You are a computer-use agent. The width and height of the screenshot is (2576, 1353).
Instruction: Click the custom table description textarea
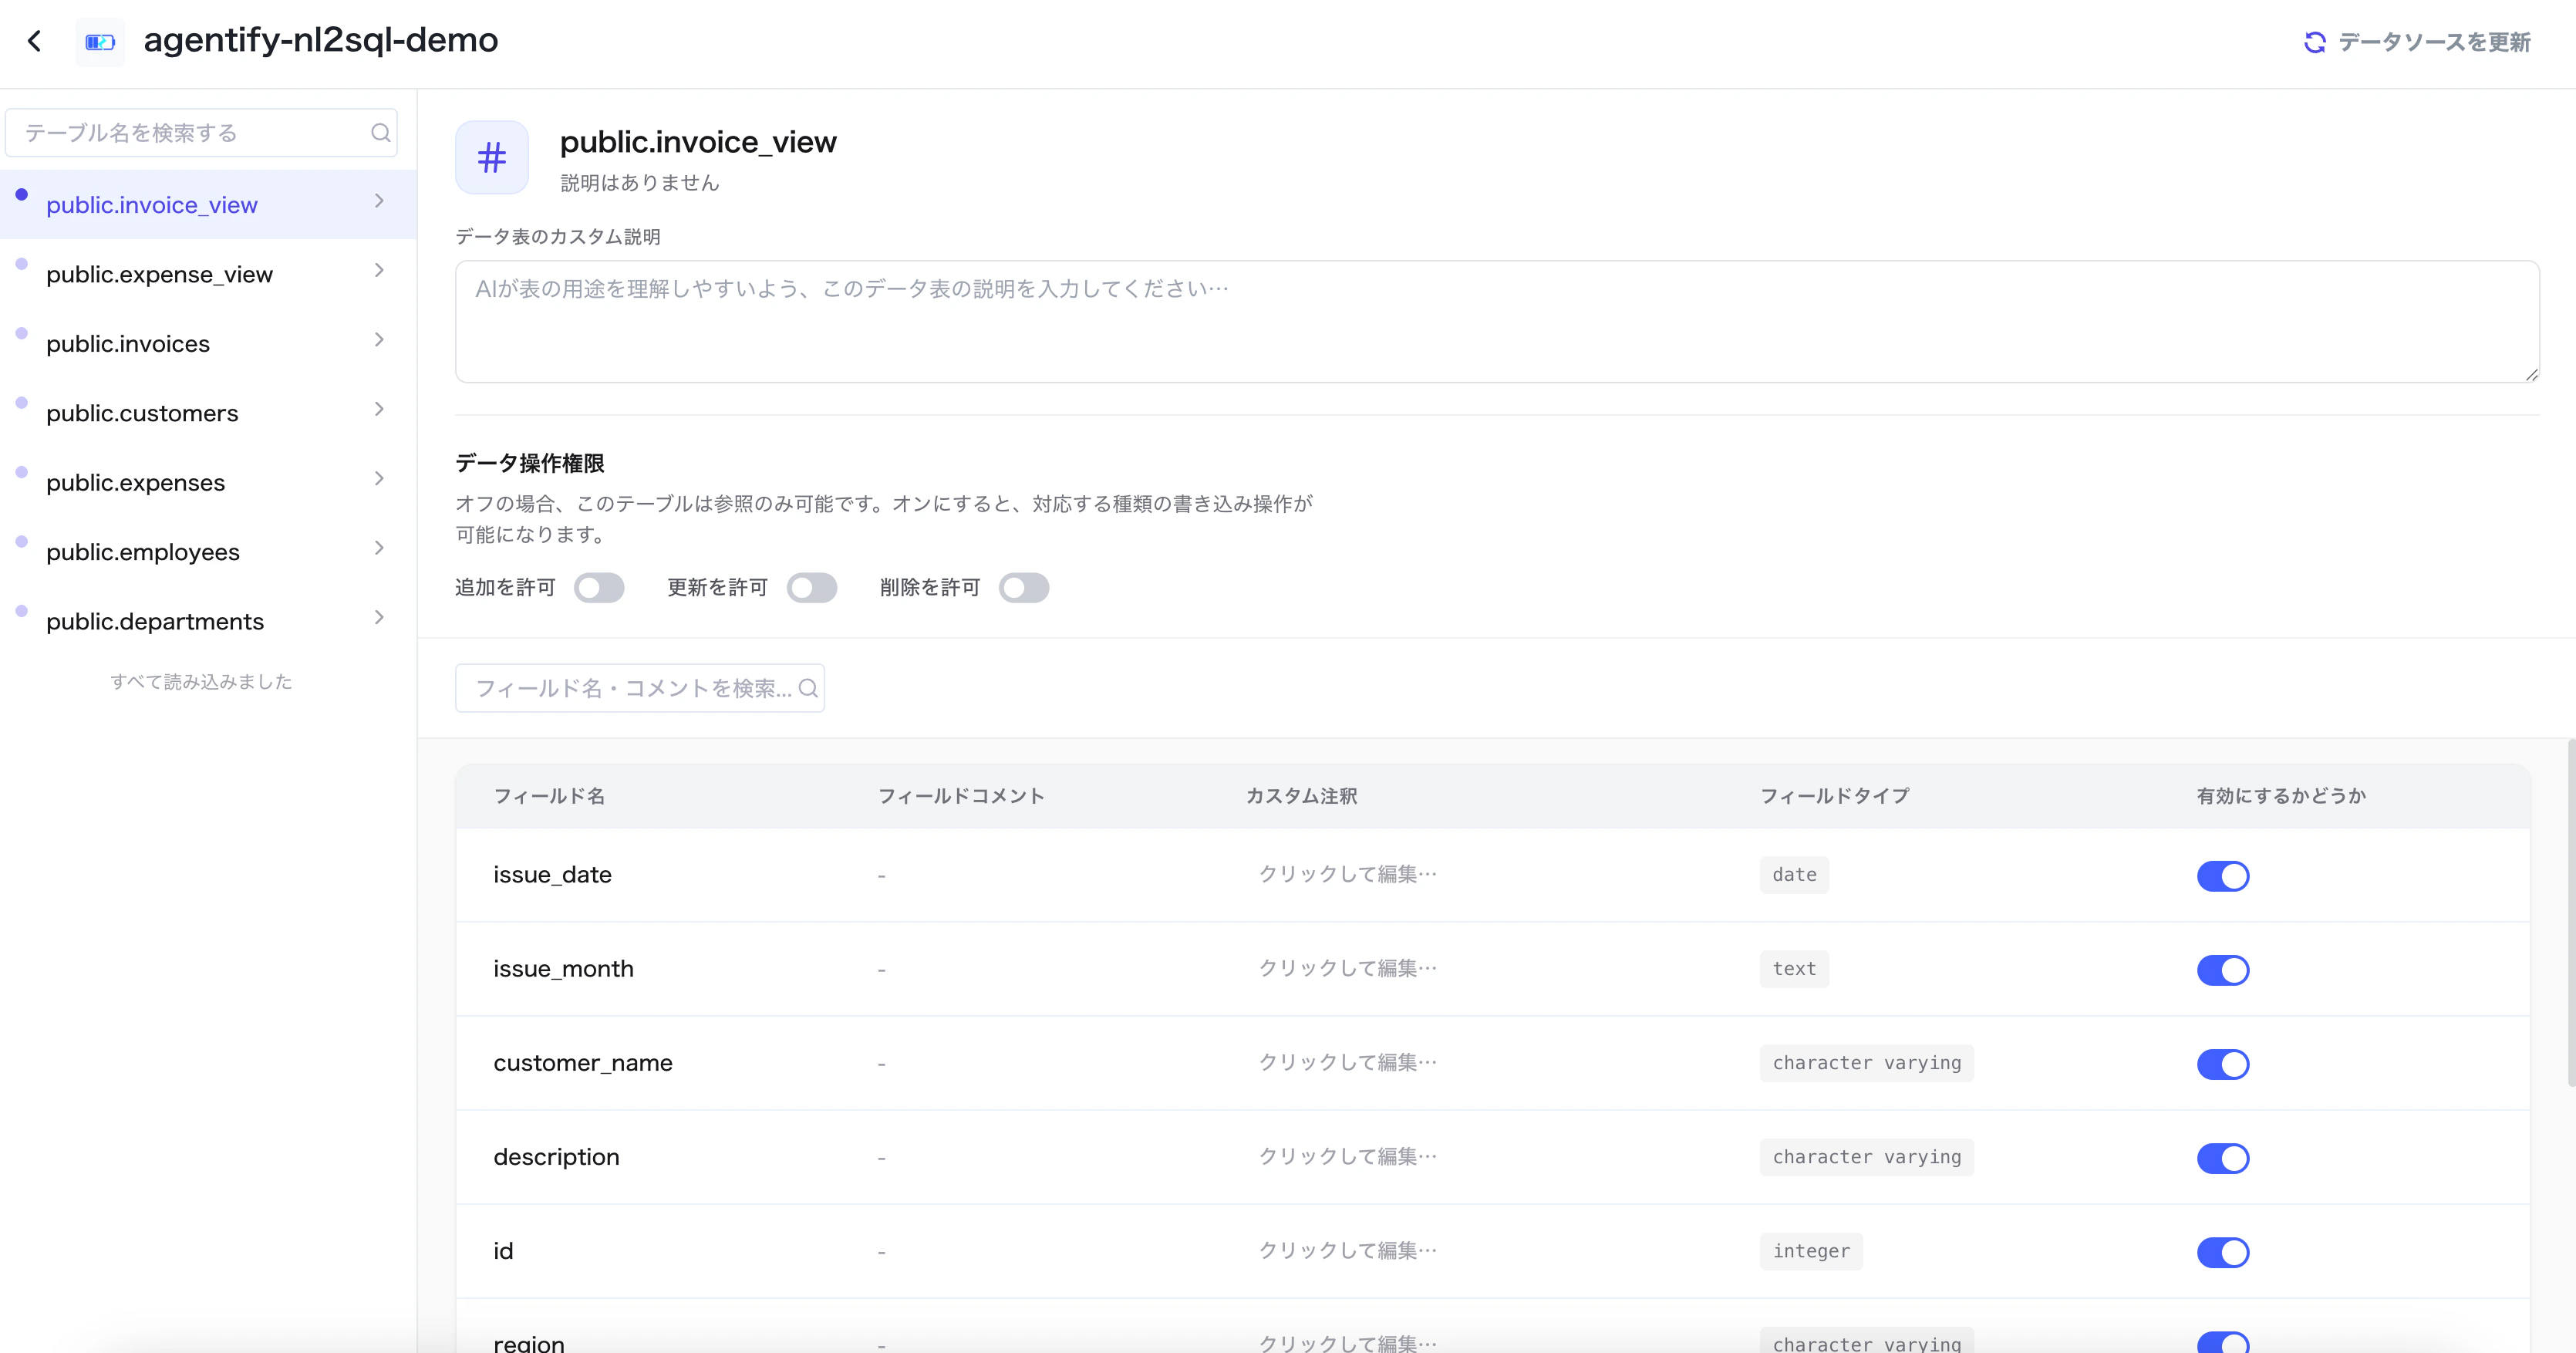click(1497, 322)
